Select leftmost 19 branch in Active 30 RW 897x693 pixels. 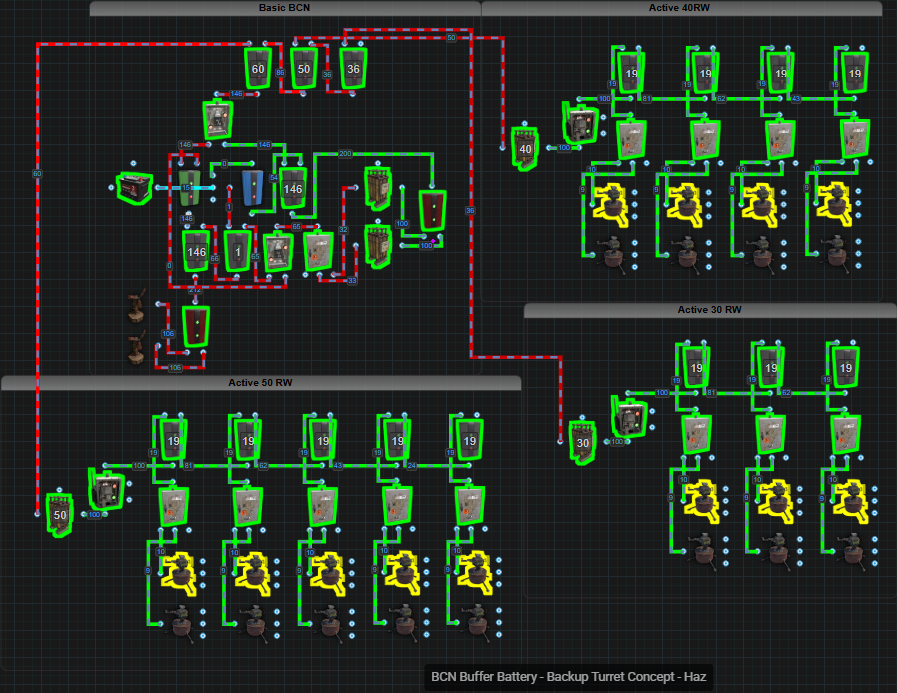click(x=696, y=367)
